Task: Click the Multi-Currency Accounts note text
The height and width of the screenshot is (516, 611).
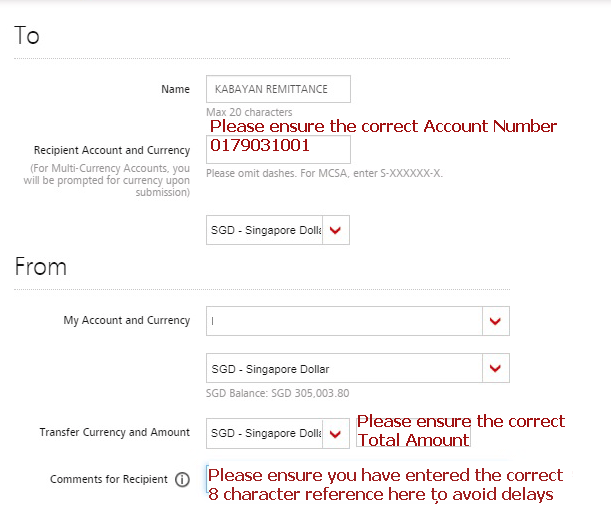Action: point(107,180)
